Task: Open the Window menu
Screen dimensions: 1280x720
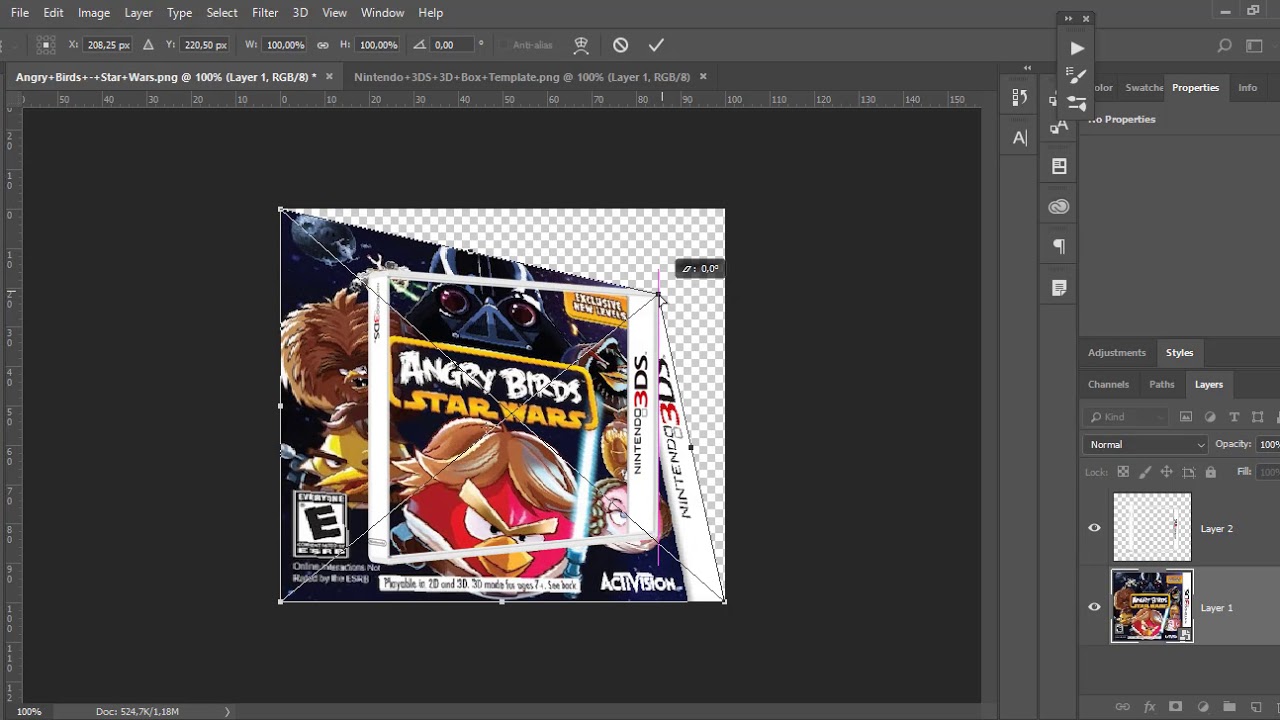Action: [382, 12]
